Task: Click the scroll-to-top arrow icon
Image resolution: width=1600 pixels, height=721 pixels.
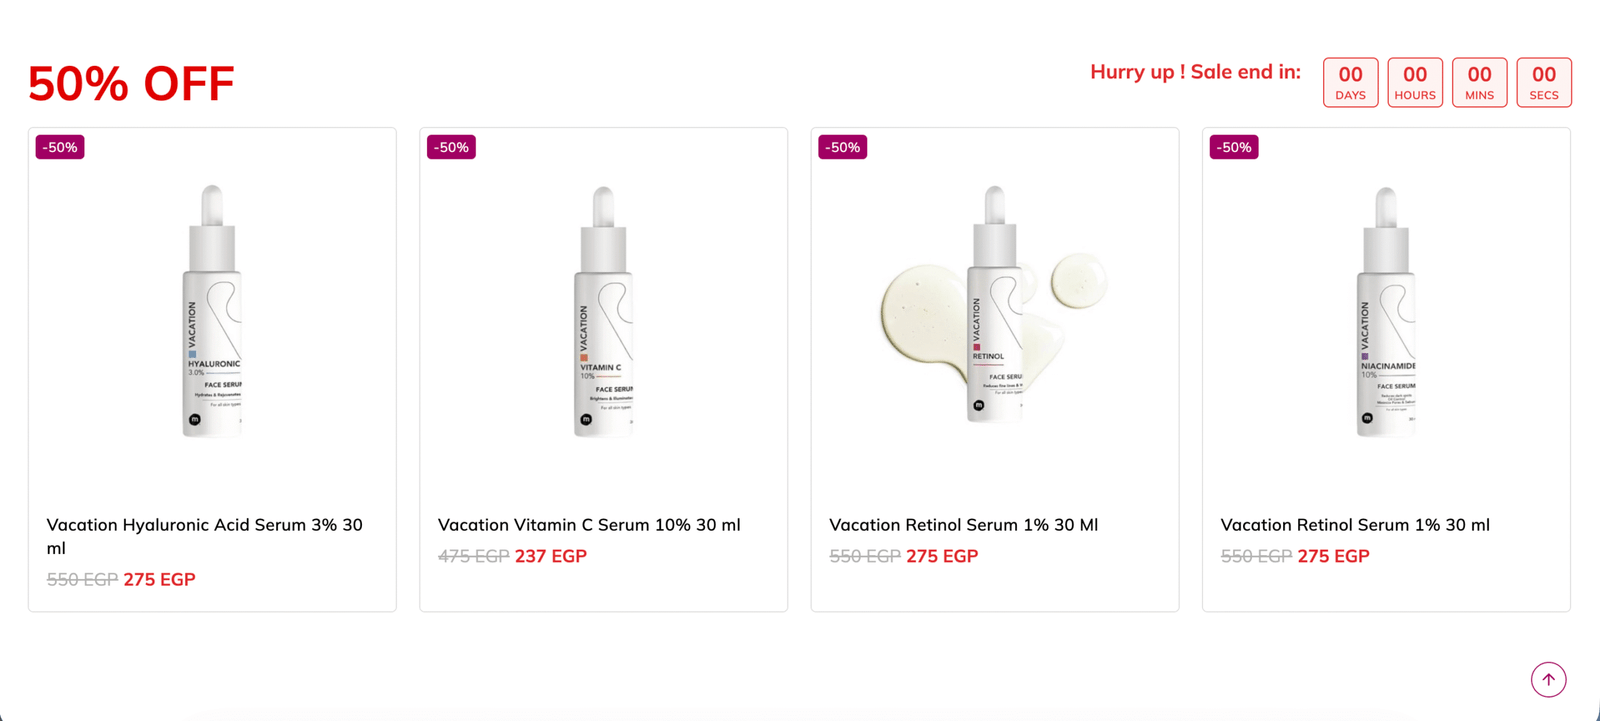Action: pyautogui.click(x=1548, y=680)
